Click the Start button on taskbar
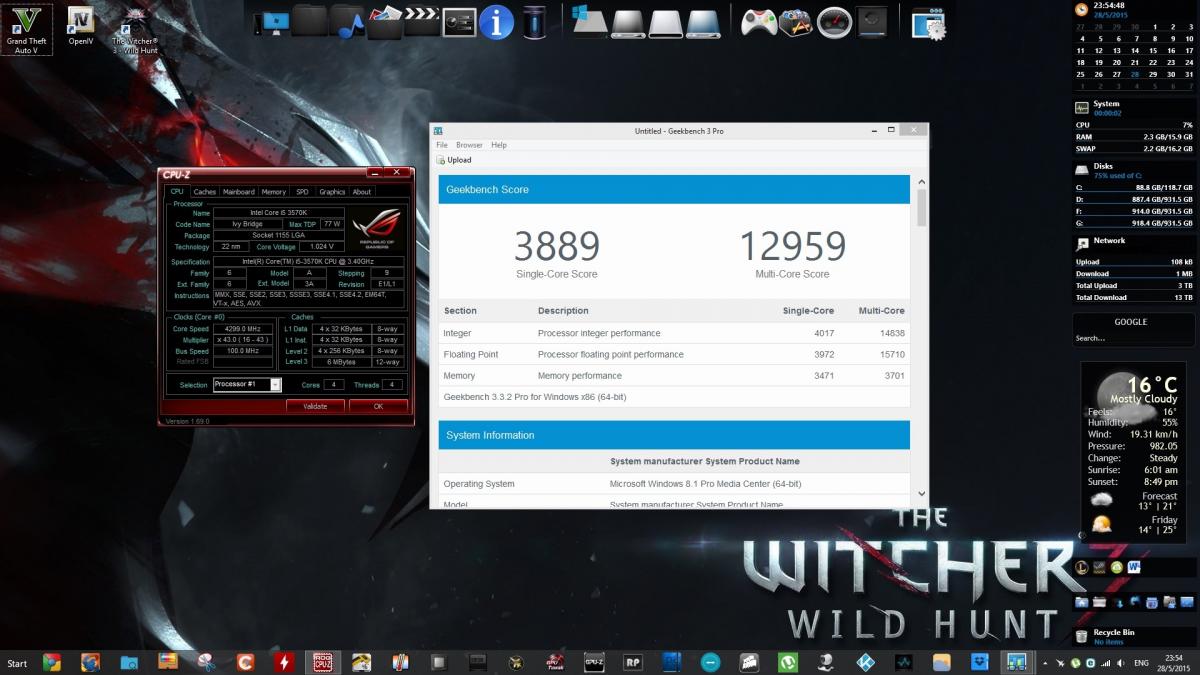The width and height of the screenshot is (1200, 675). [18, 663]
